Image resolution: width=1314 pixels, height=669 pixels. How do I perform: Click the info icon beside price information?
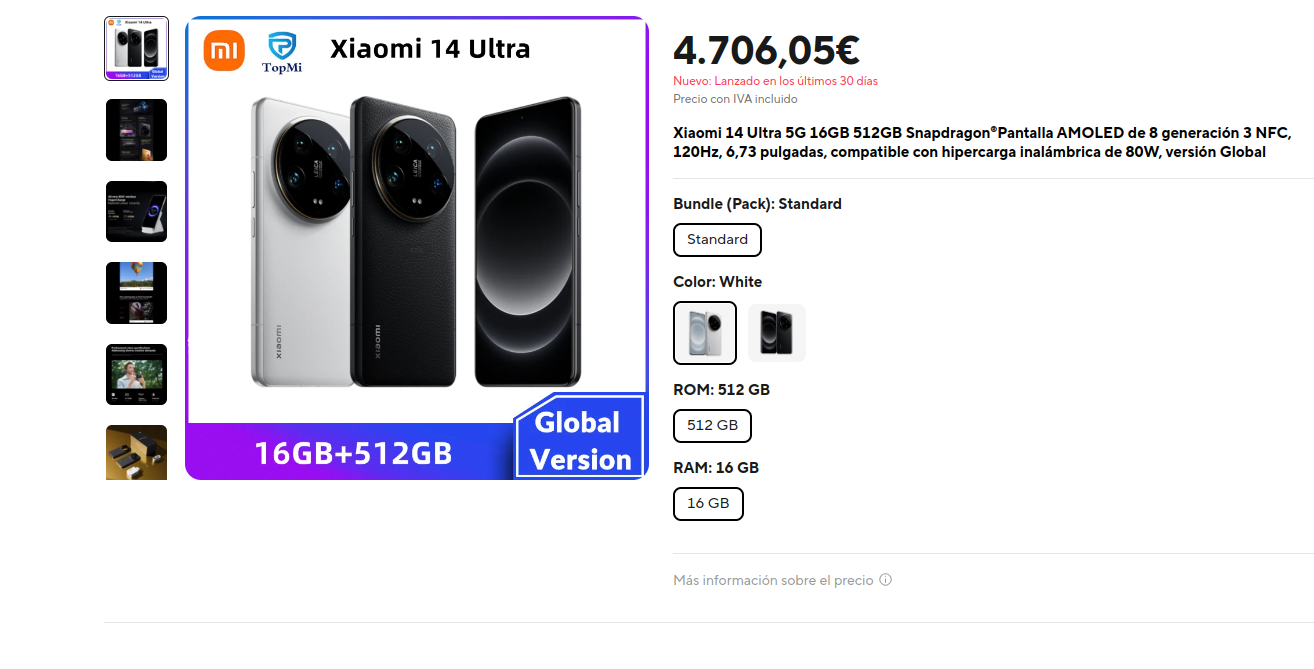(885, 580)
